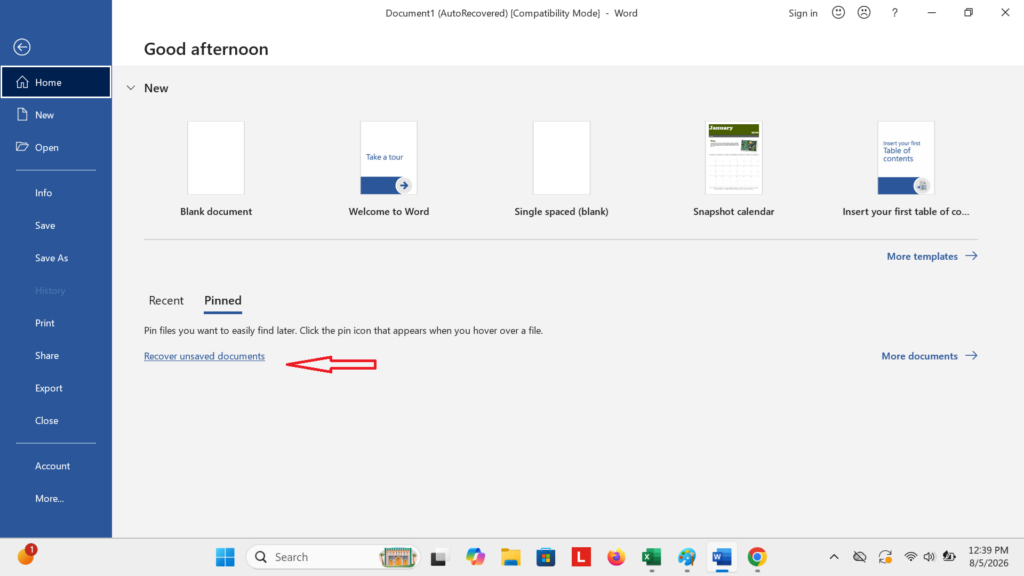This screenshot has height=576, width=1024.
Task: Click Sign in at the top
Action: (x=803, y=13)
